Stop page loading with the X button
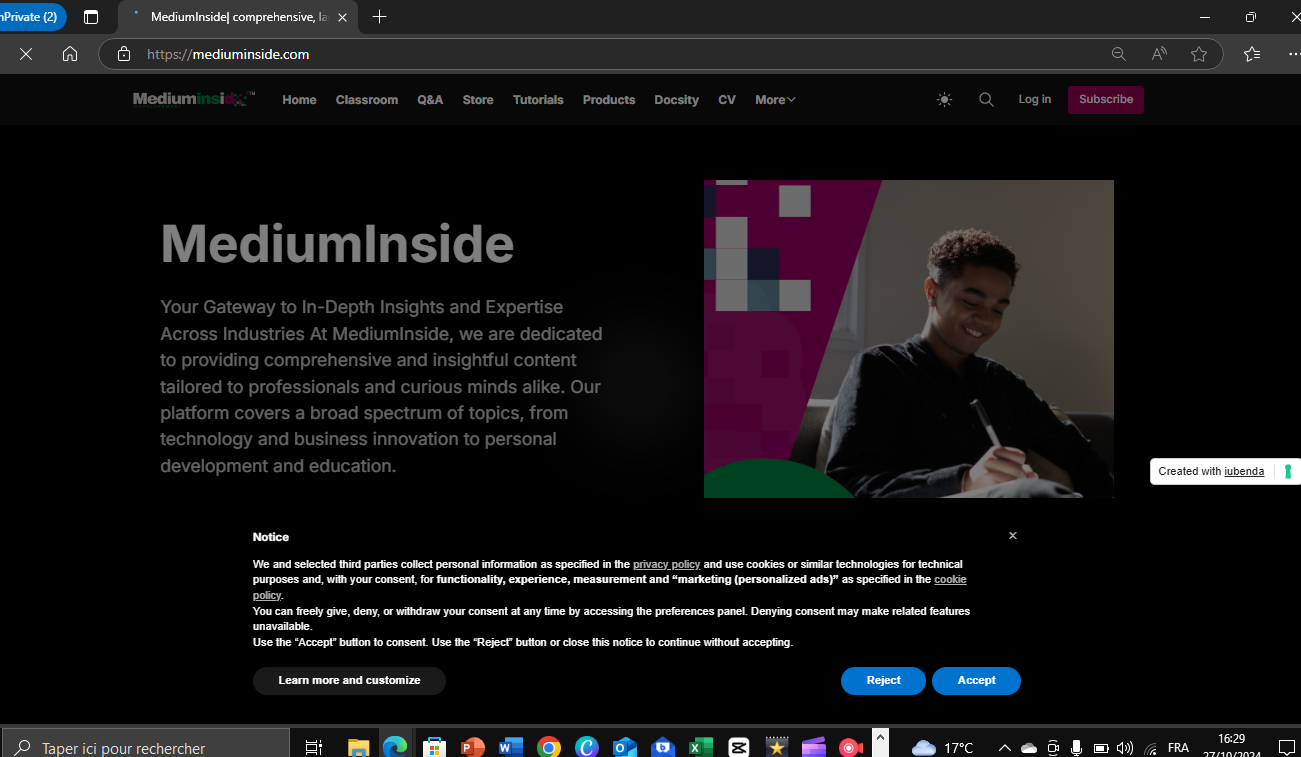The image size is (1301, 757). 26,54
